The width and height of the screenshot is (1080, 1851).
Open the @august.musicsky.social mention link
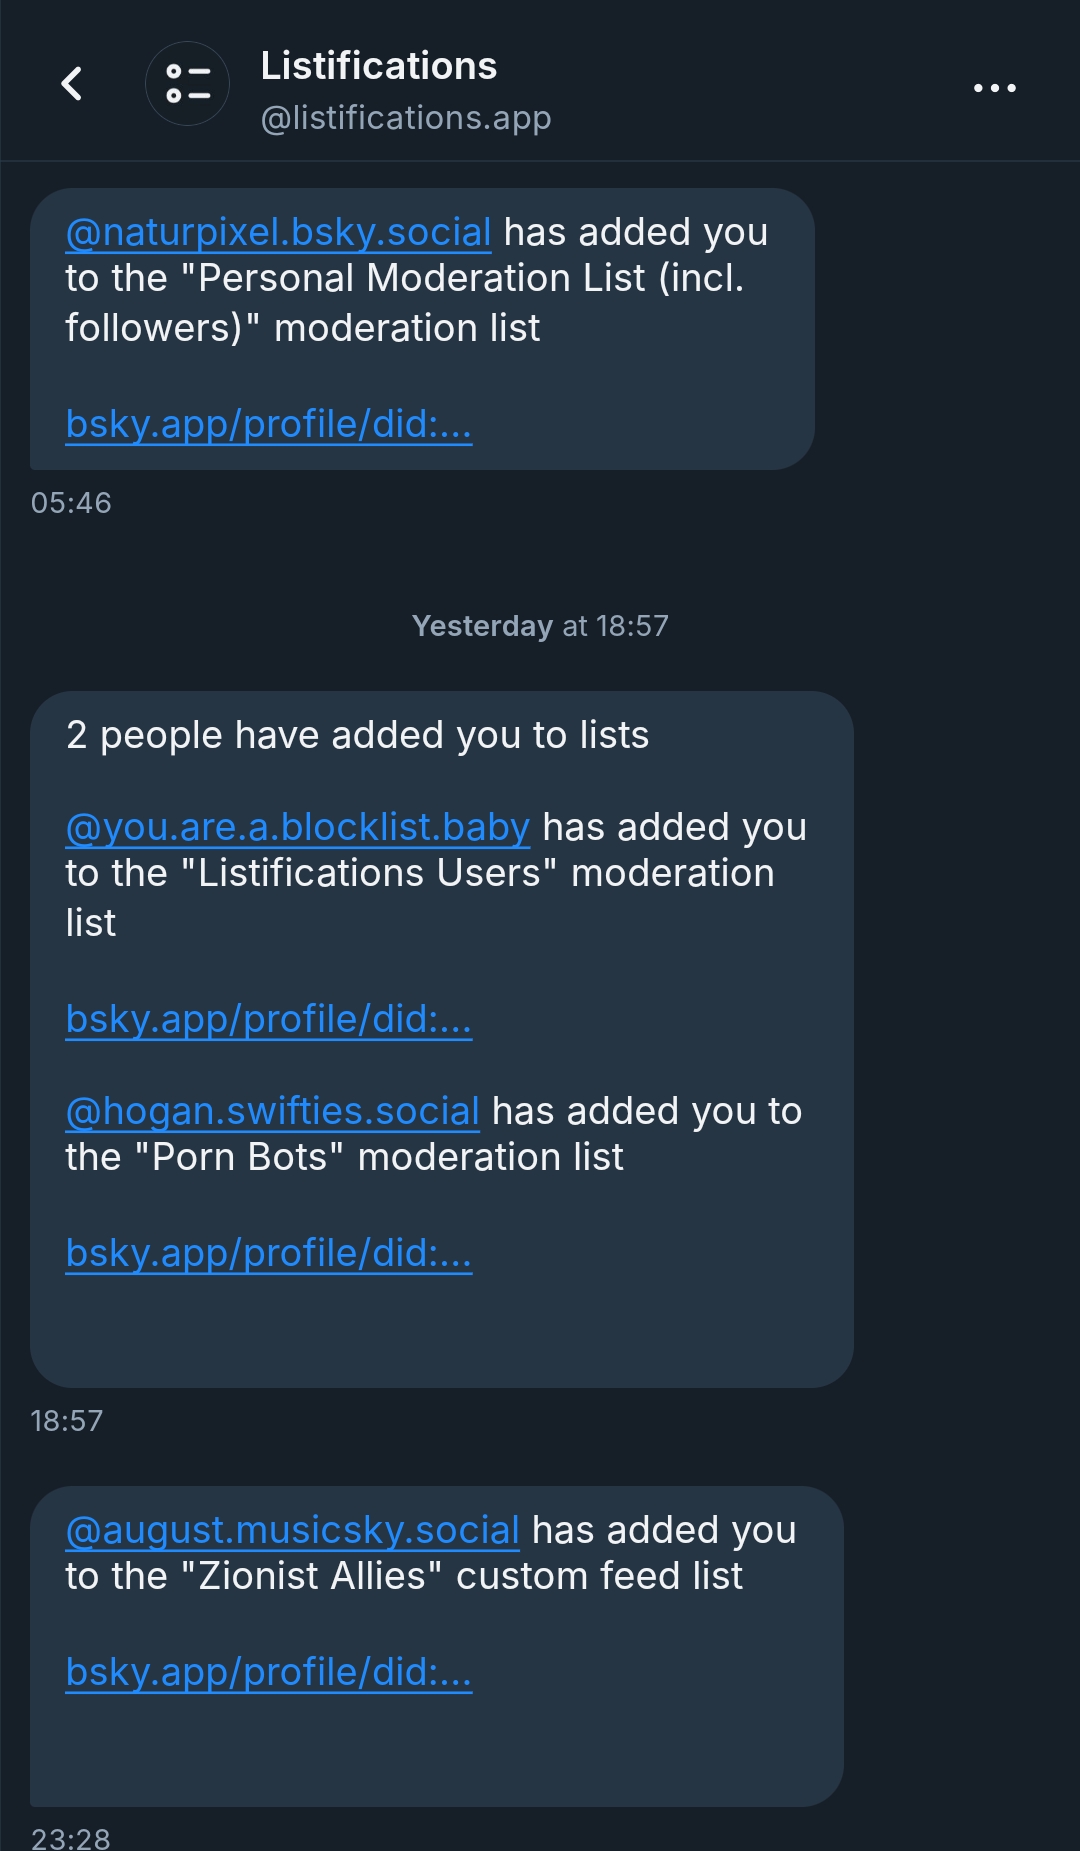coord(292,1530)
